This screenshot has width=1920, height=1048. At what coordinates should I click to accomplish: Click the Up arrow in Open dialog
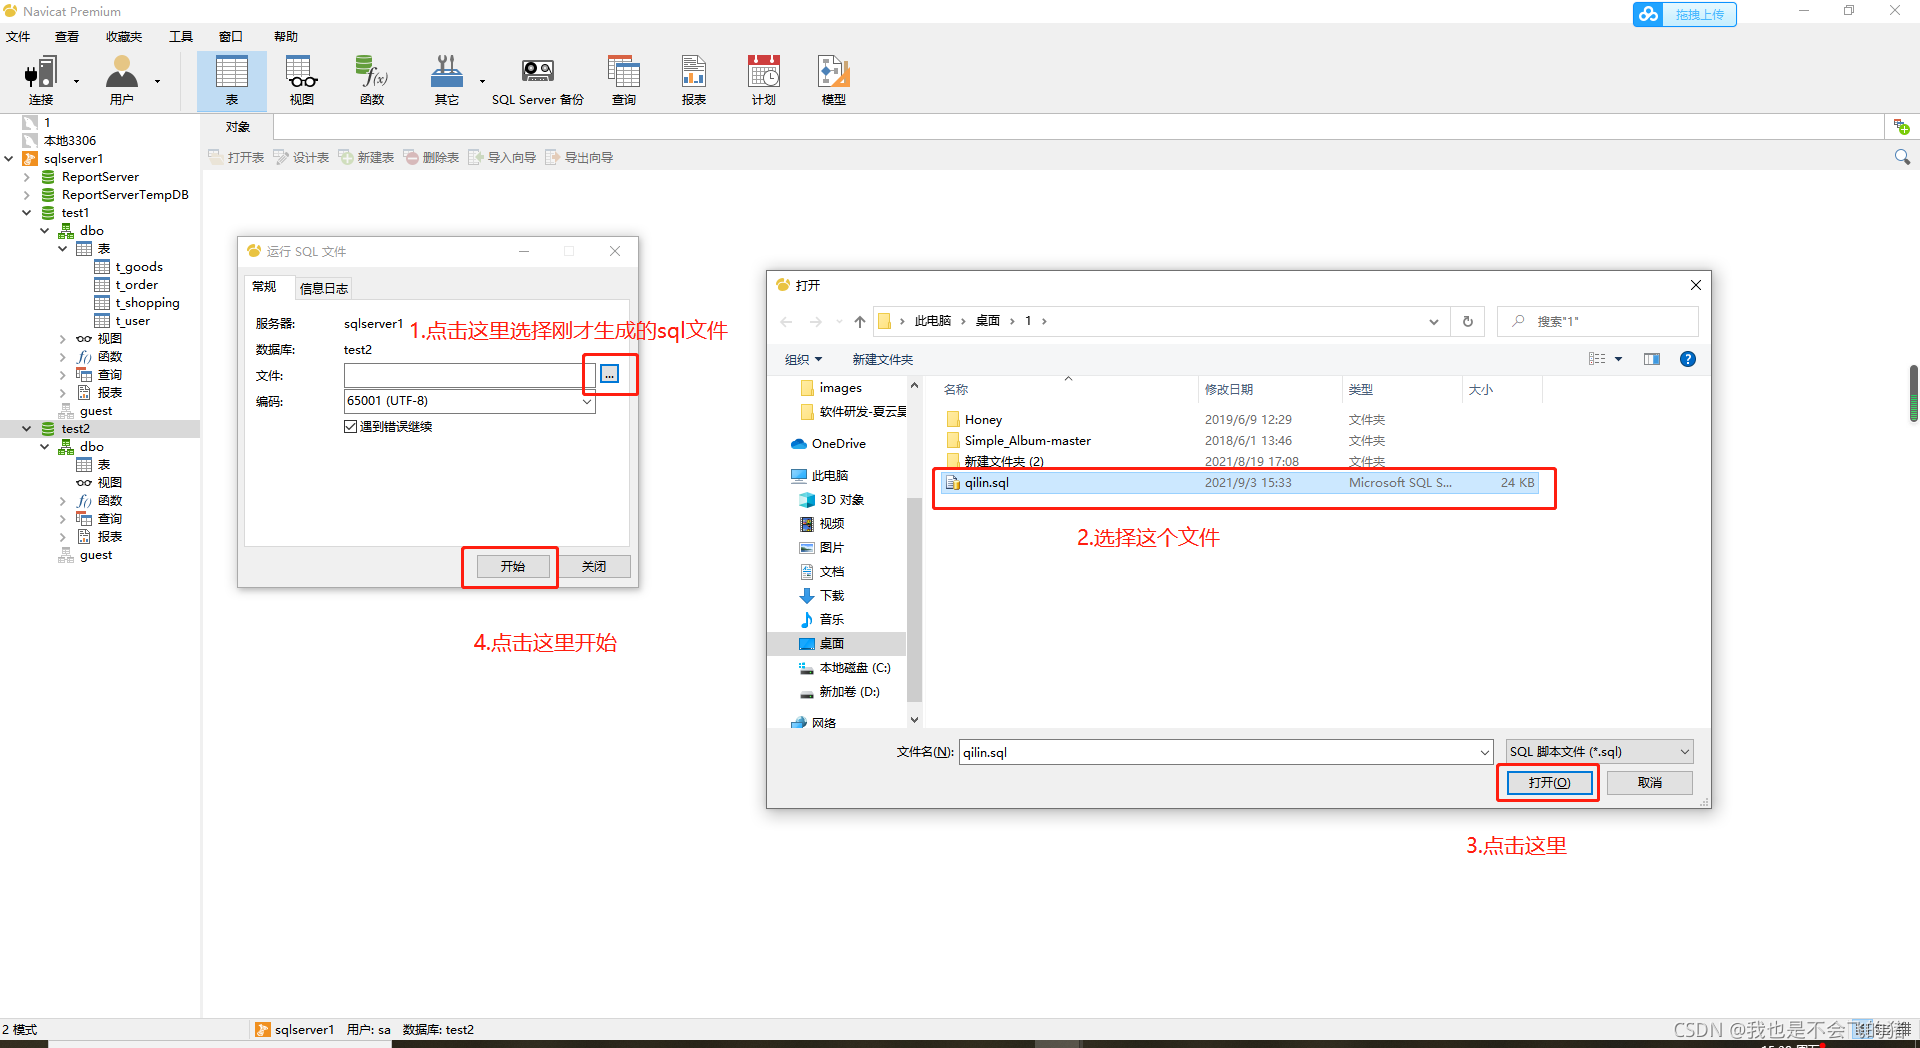(860, 321)
